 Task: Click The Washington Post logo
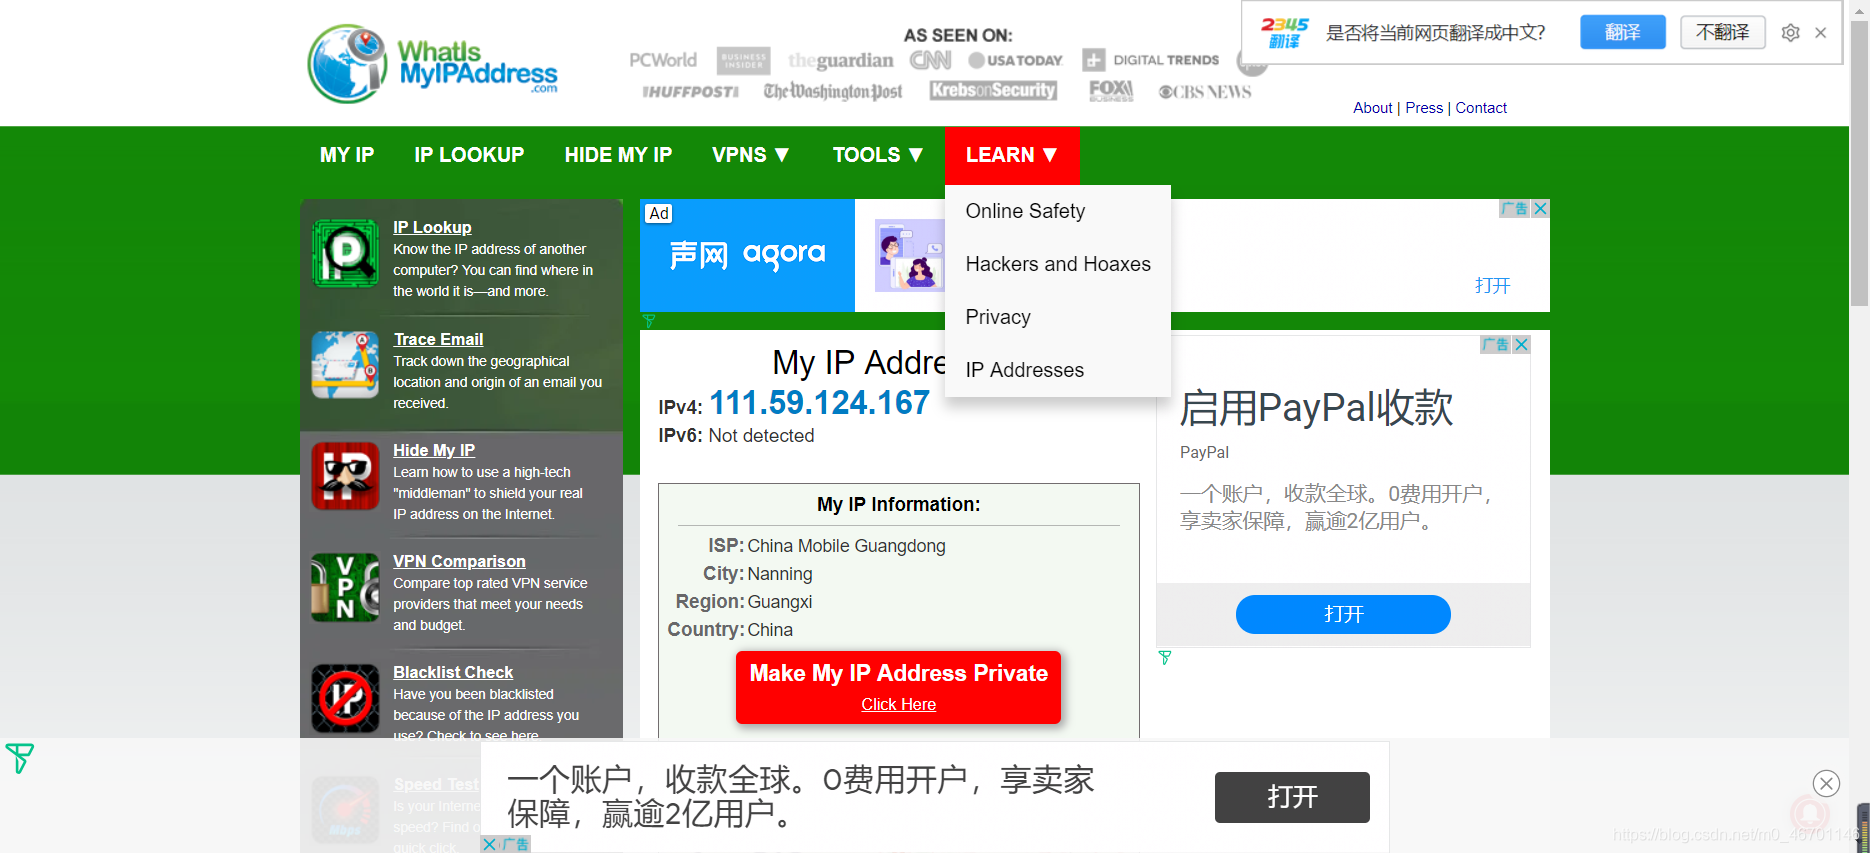point(833,92)
